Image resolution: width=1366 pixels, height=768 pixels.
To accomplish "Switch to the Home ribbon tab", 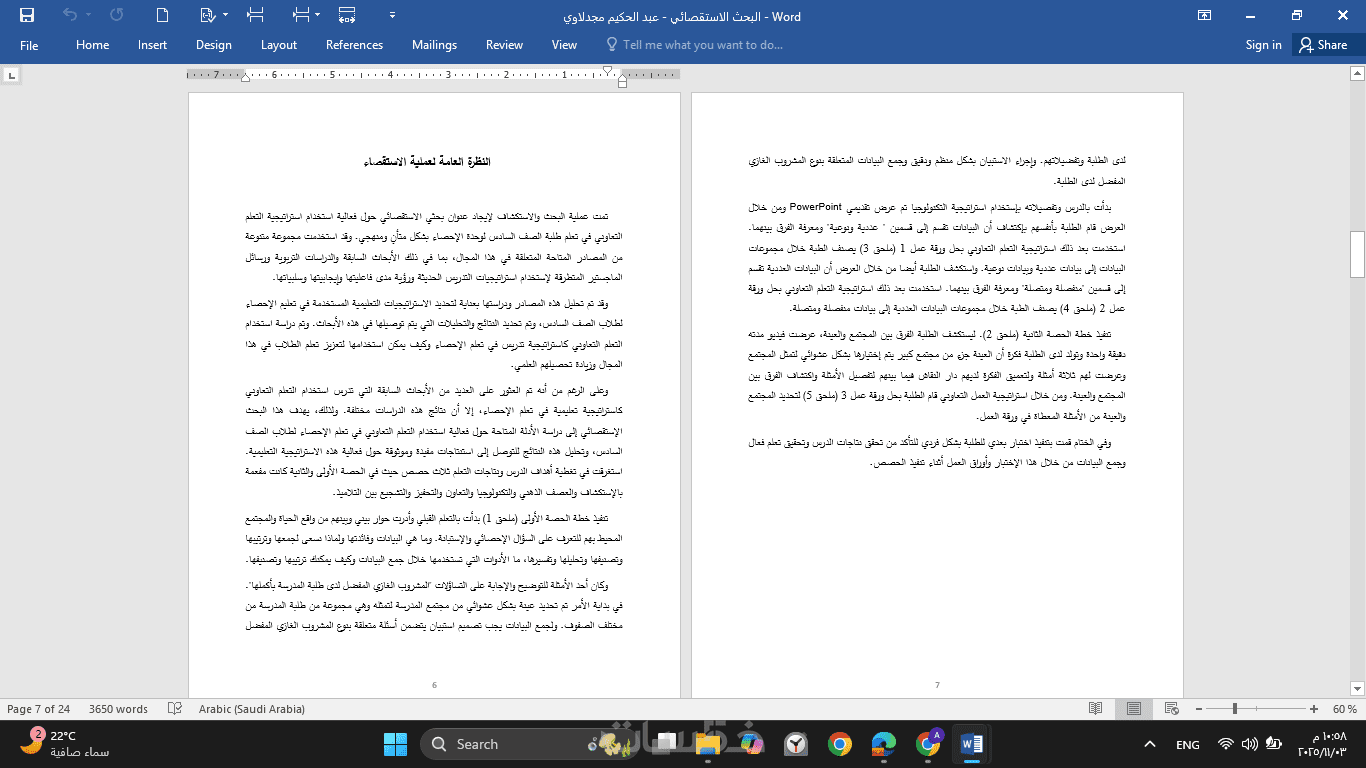I will coord(93,45).
